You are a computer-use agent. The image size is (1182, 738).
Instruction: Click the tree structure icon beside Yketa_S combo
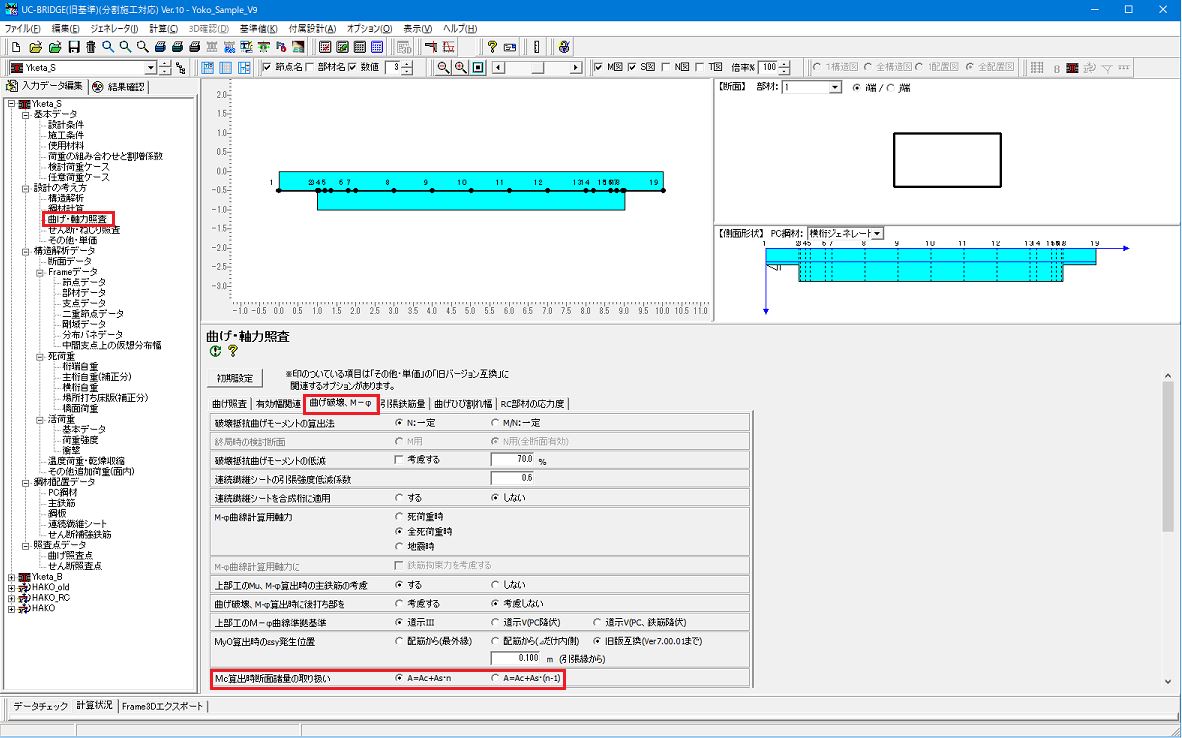[181, 68]
